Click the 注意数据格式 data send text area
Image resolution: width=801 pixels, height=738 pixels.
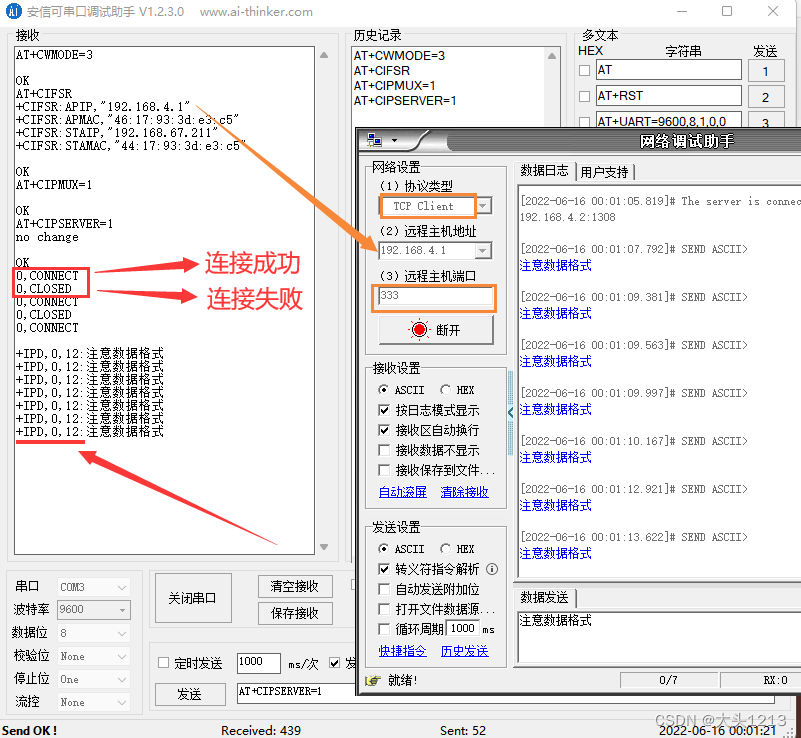tap(659, 636)
